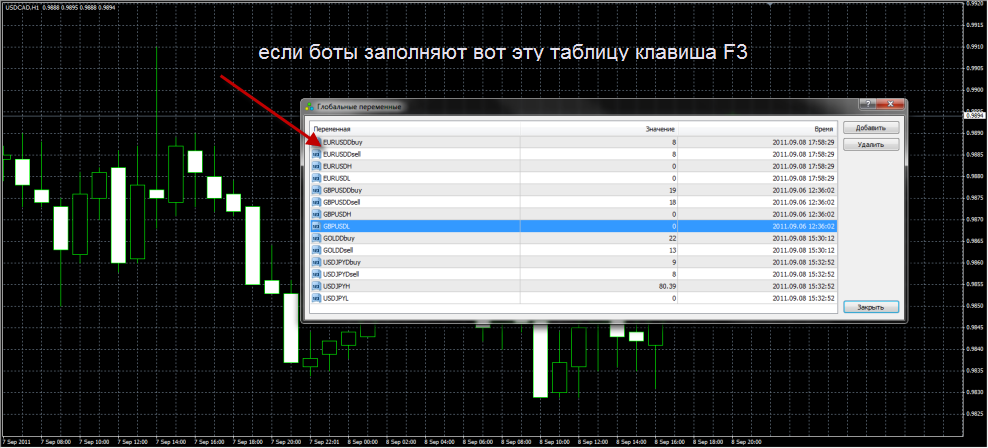Select the EURUSDH variable name
This screenshot has width=988, height=448.
pos(337,166)
